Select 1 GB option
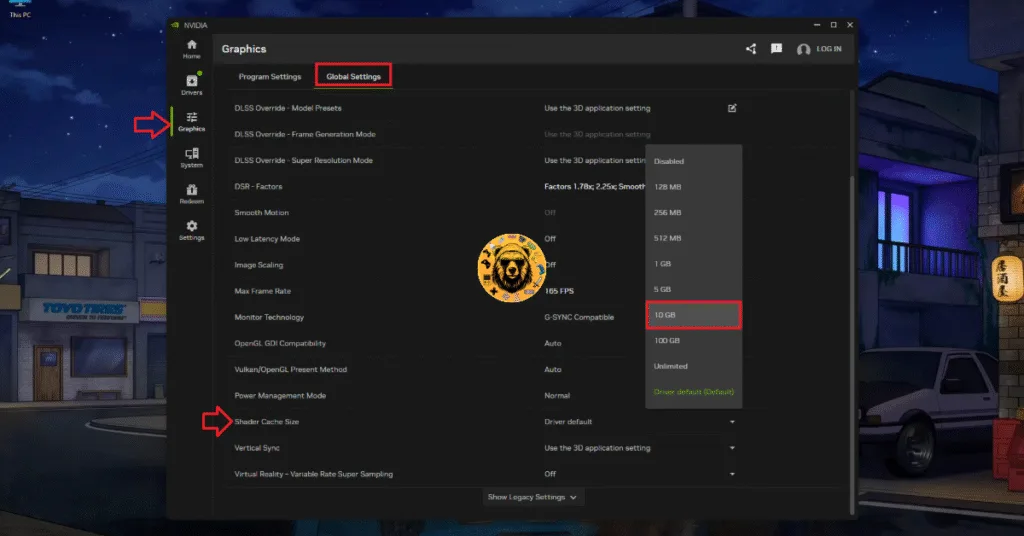The height and width of the screenshot is (536, 1024). [x=694, y=264]
